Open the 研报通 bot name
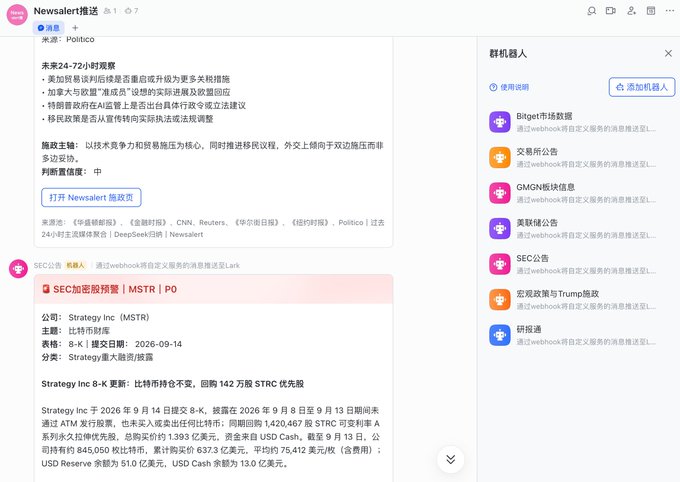Viewport: 680px width, 482px height. point(529,330)
